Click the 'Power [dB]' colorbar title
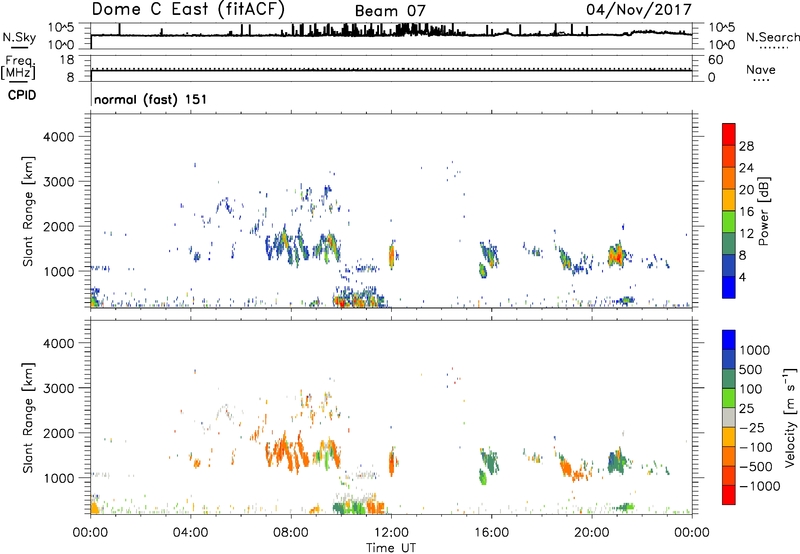The image size is (800, 554). 763,211
